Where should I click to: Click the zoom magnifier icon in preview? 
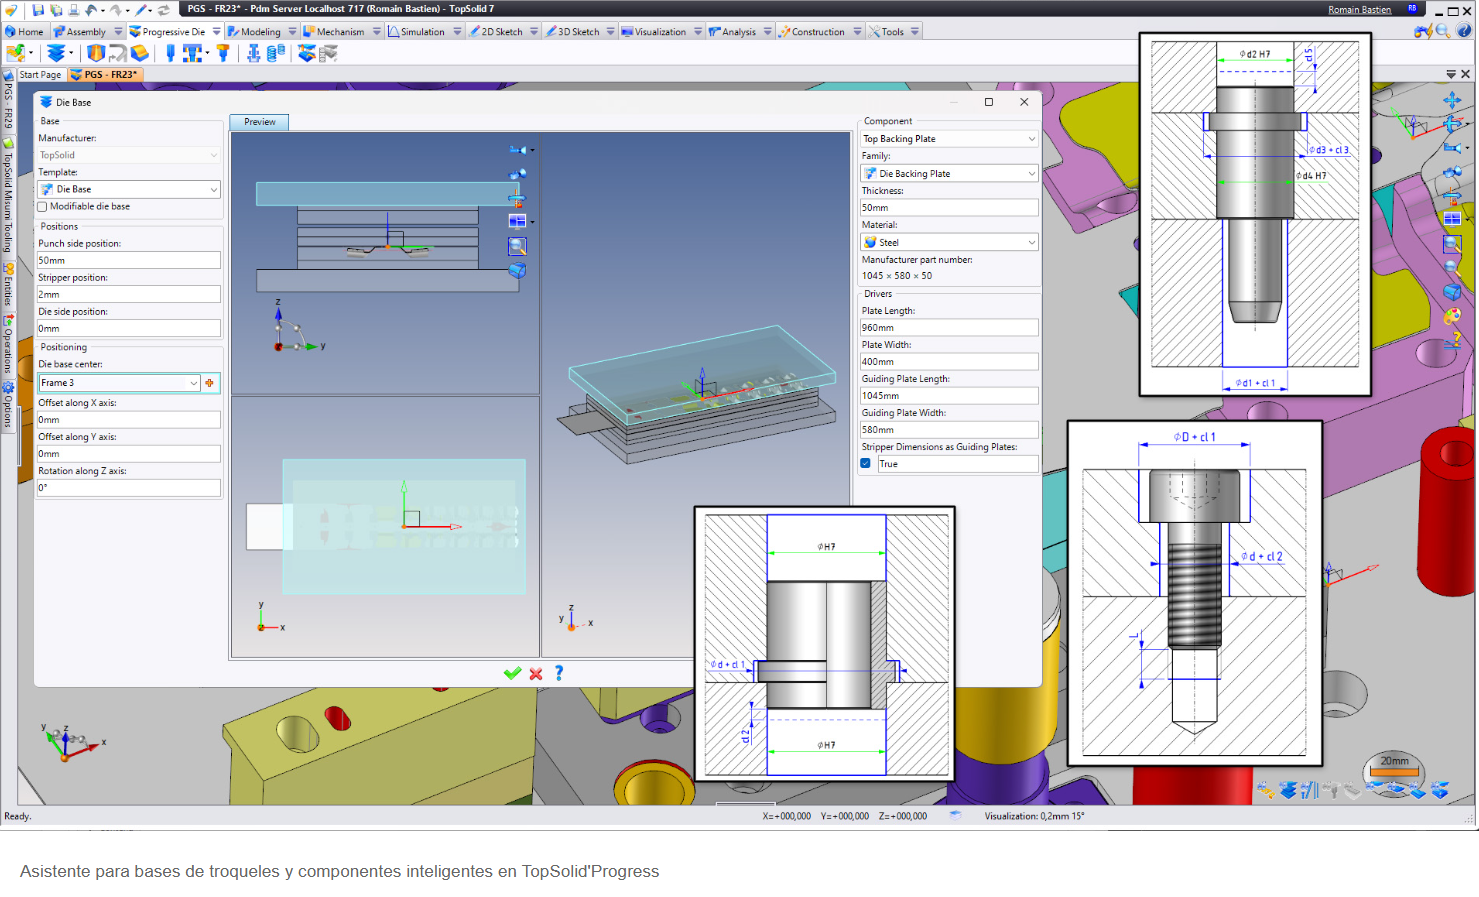tap(517, 246)
